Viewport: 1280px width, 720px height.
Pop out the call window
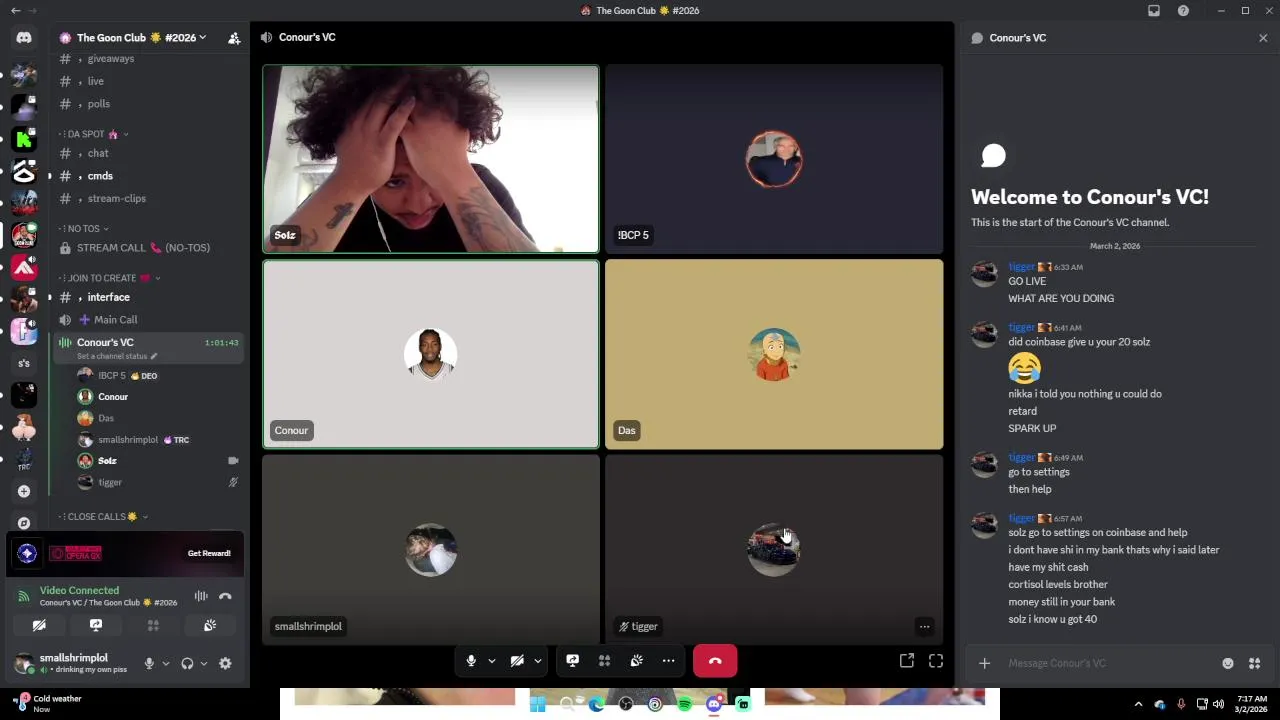click(x=907, y=661)
